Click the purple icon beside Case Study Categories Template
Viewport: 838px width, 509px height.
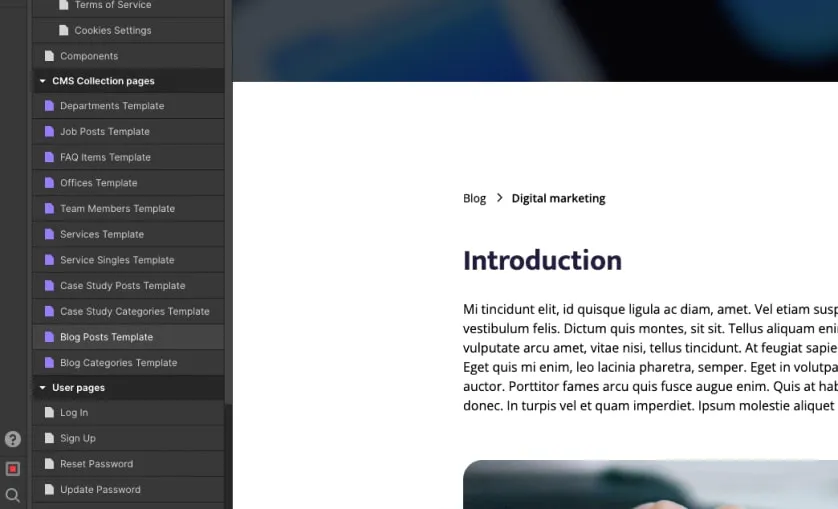click(49, 311)
